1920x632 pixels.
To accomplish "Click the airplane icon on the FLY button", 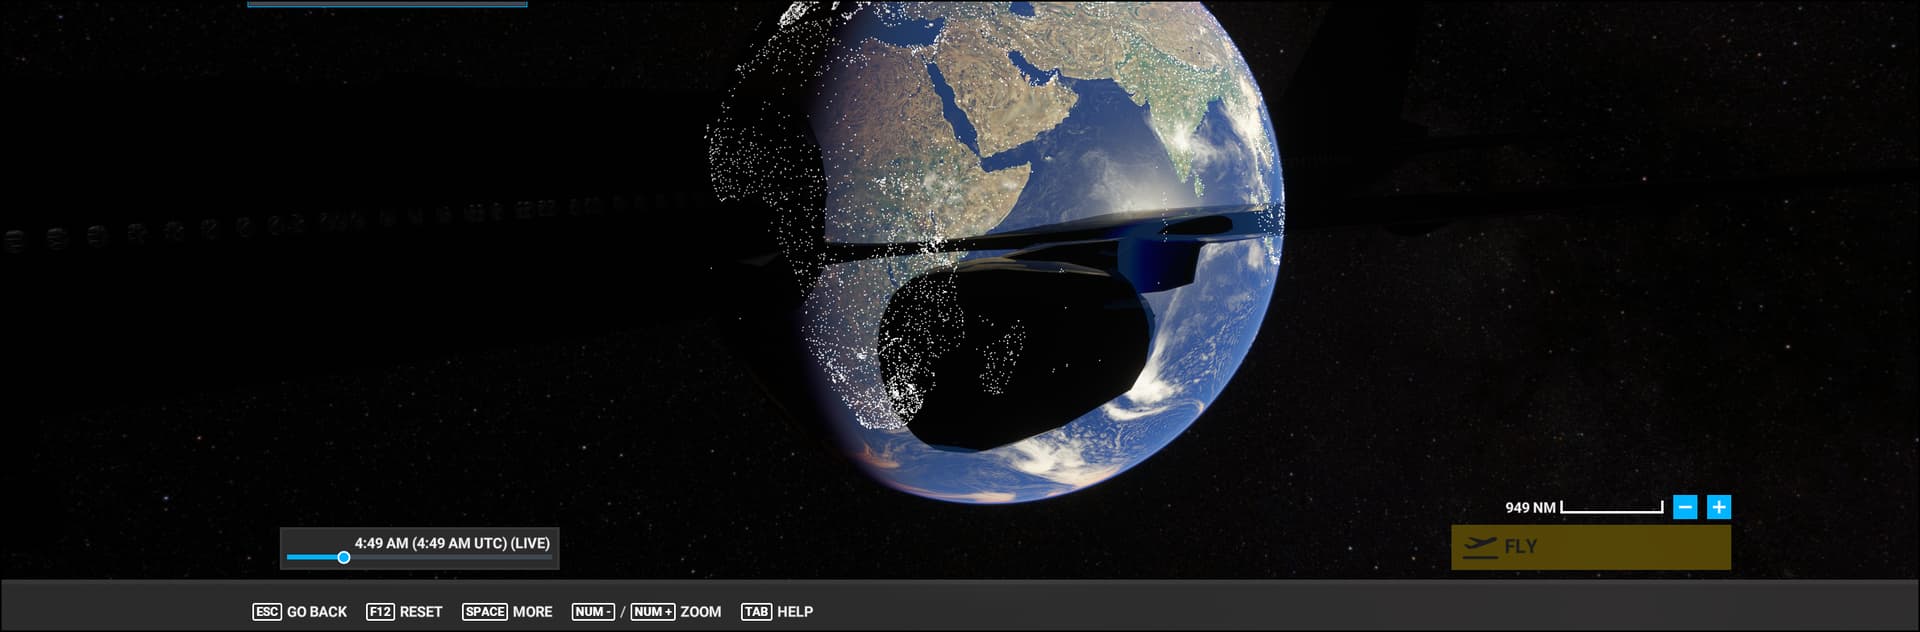I will point(1479,547).
